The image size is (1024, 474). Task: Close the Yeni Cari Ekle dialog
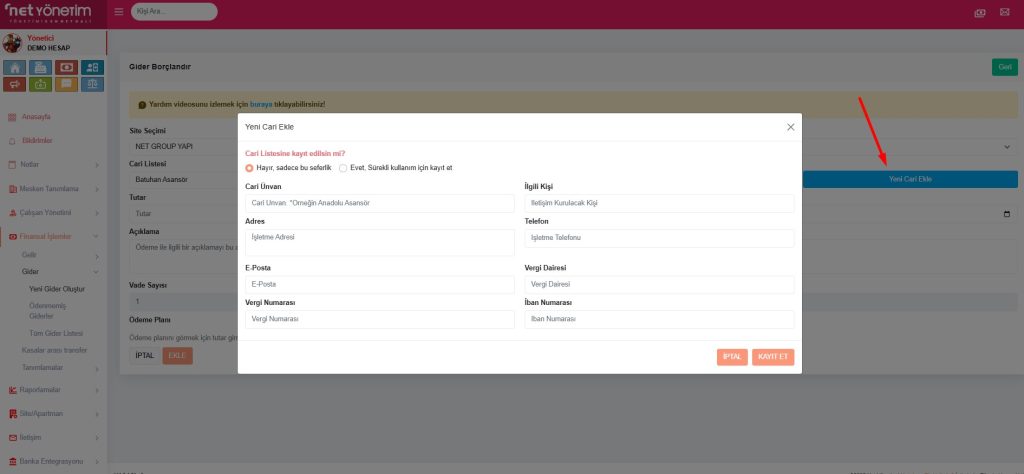click(790, 127)
